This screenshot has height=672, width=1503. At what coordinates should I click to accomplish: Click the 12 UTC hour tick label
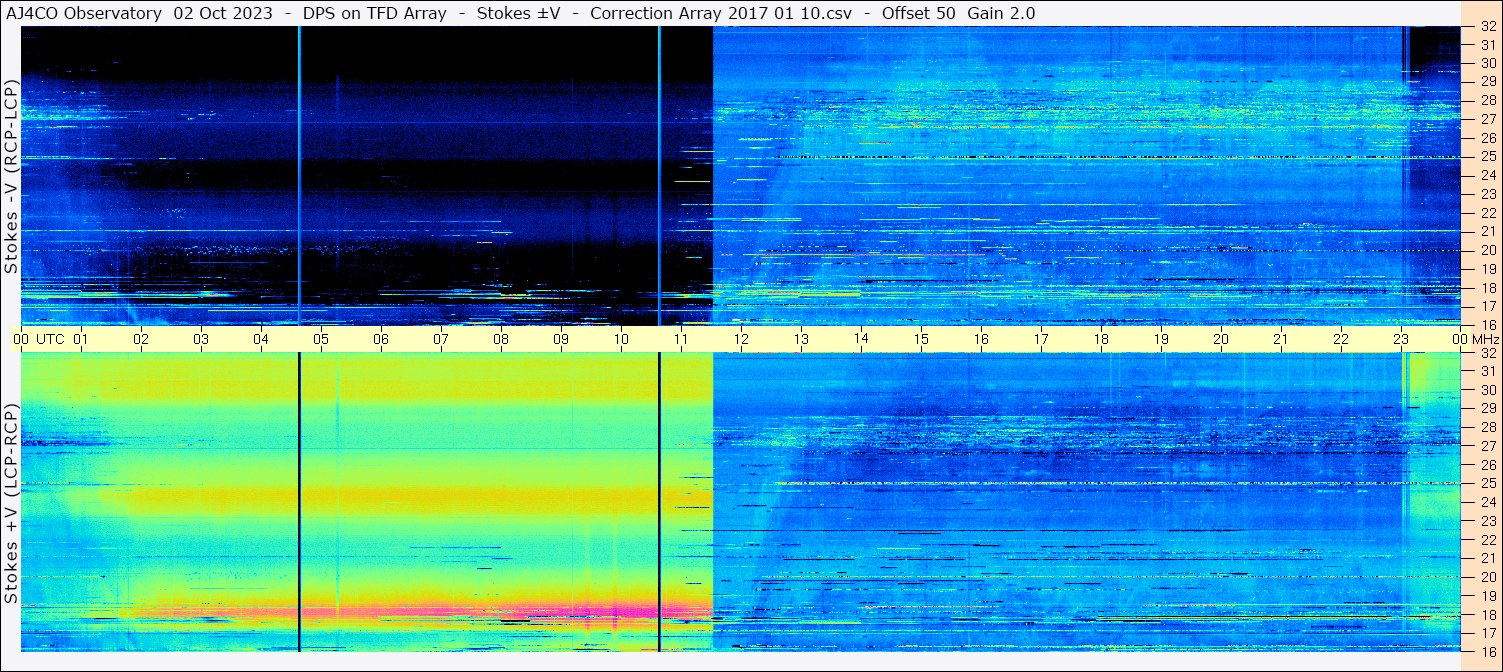(x=741, y=339)
